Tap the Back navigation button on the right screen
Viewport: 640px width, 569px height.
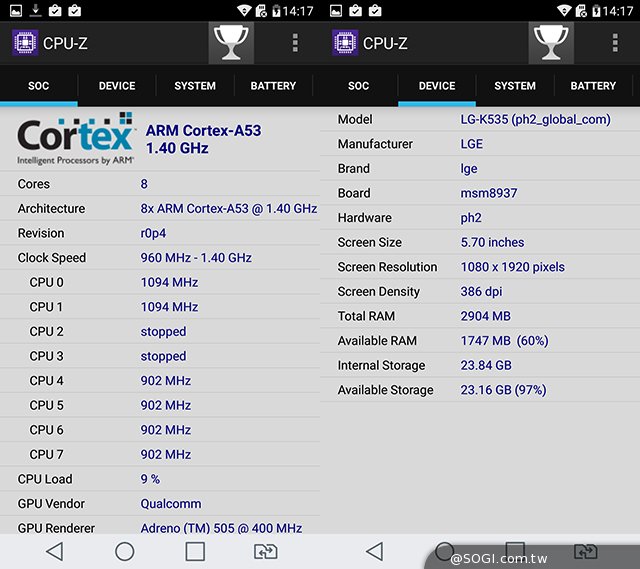click(x=374, y=551)
